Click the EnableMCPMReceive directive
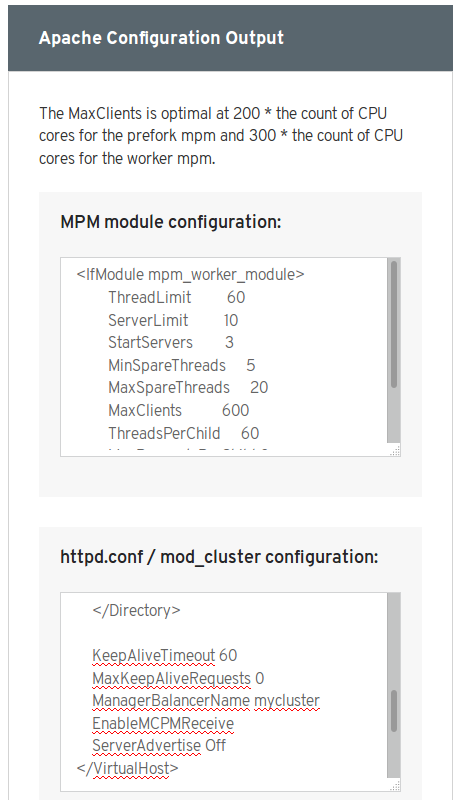461x800 pixels. (x=163, y=723)
